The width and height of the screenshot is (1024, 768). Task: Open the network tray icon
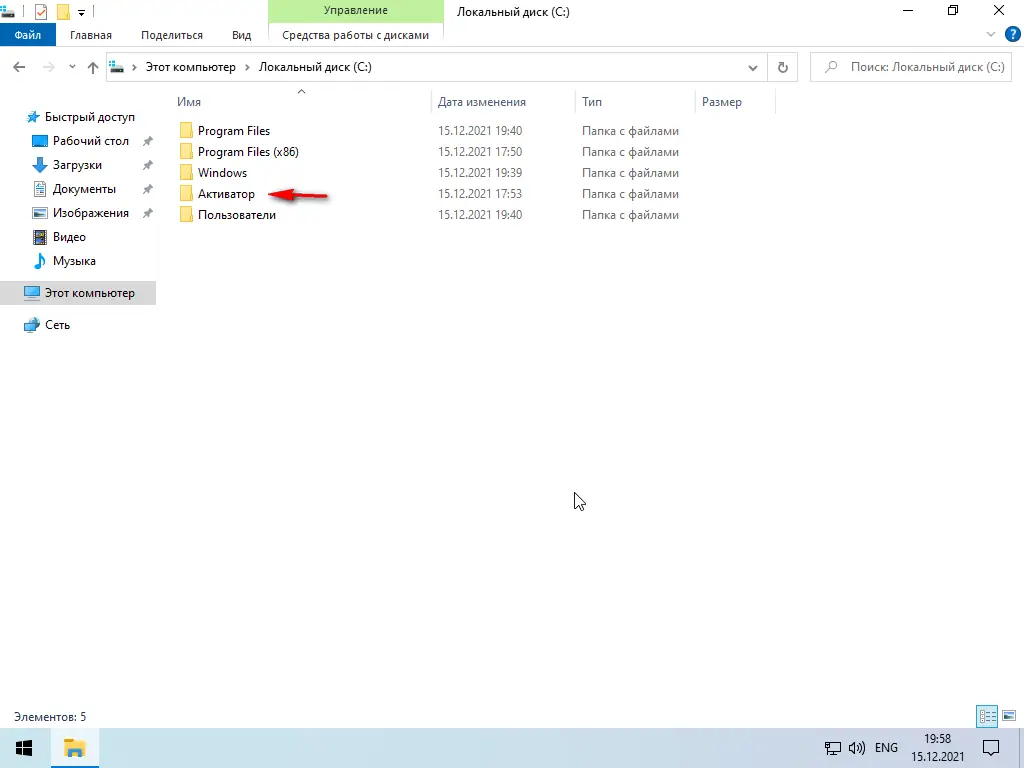point(833,748)
